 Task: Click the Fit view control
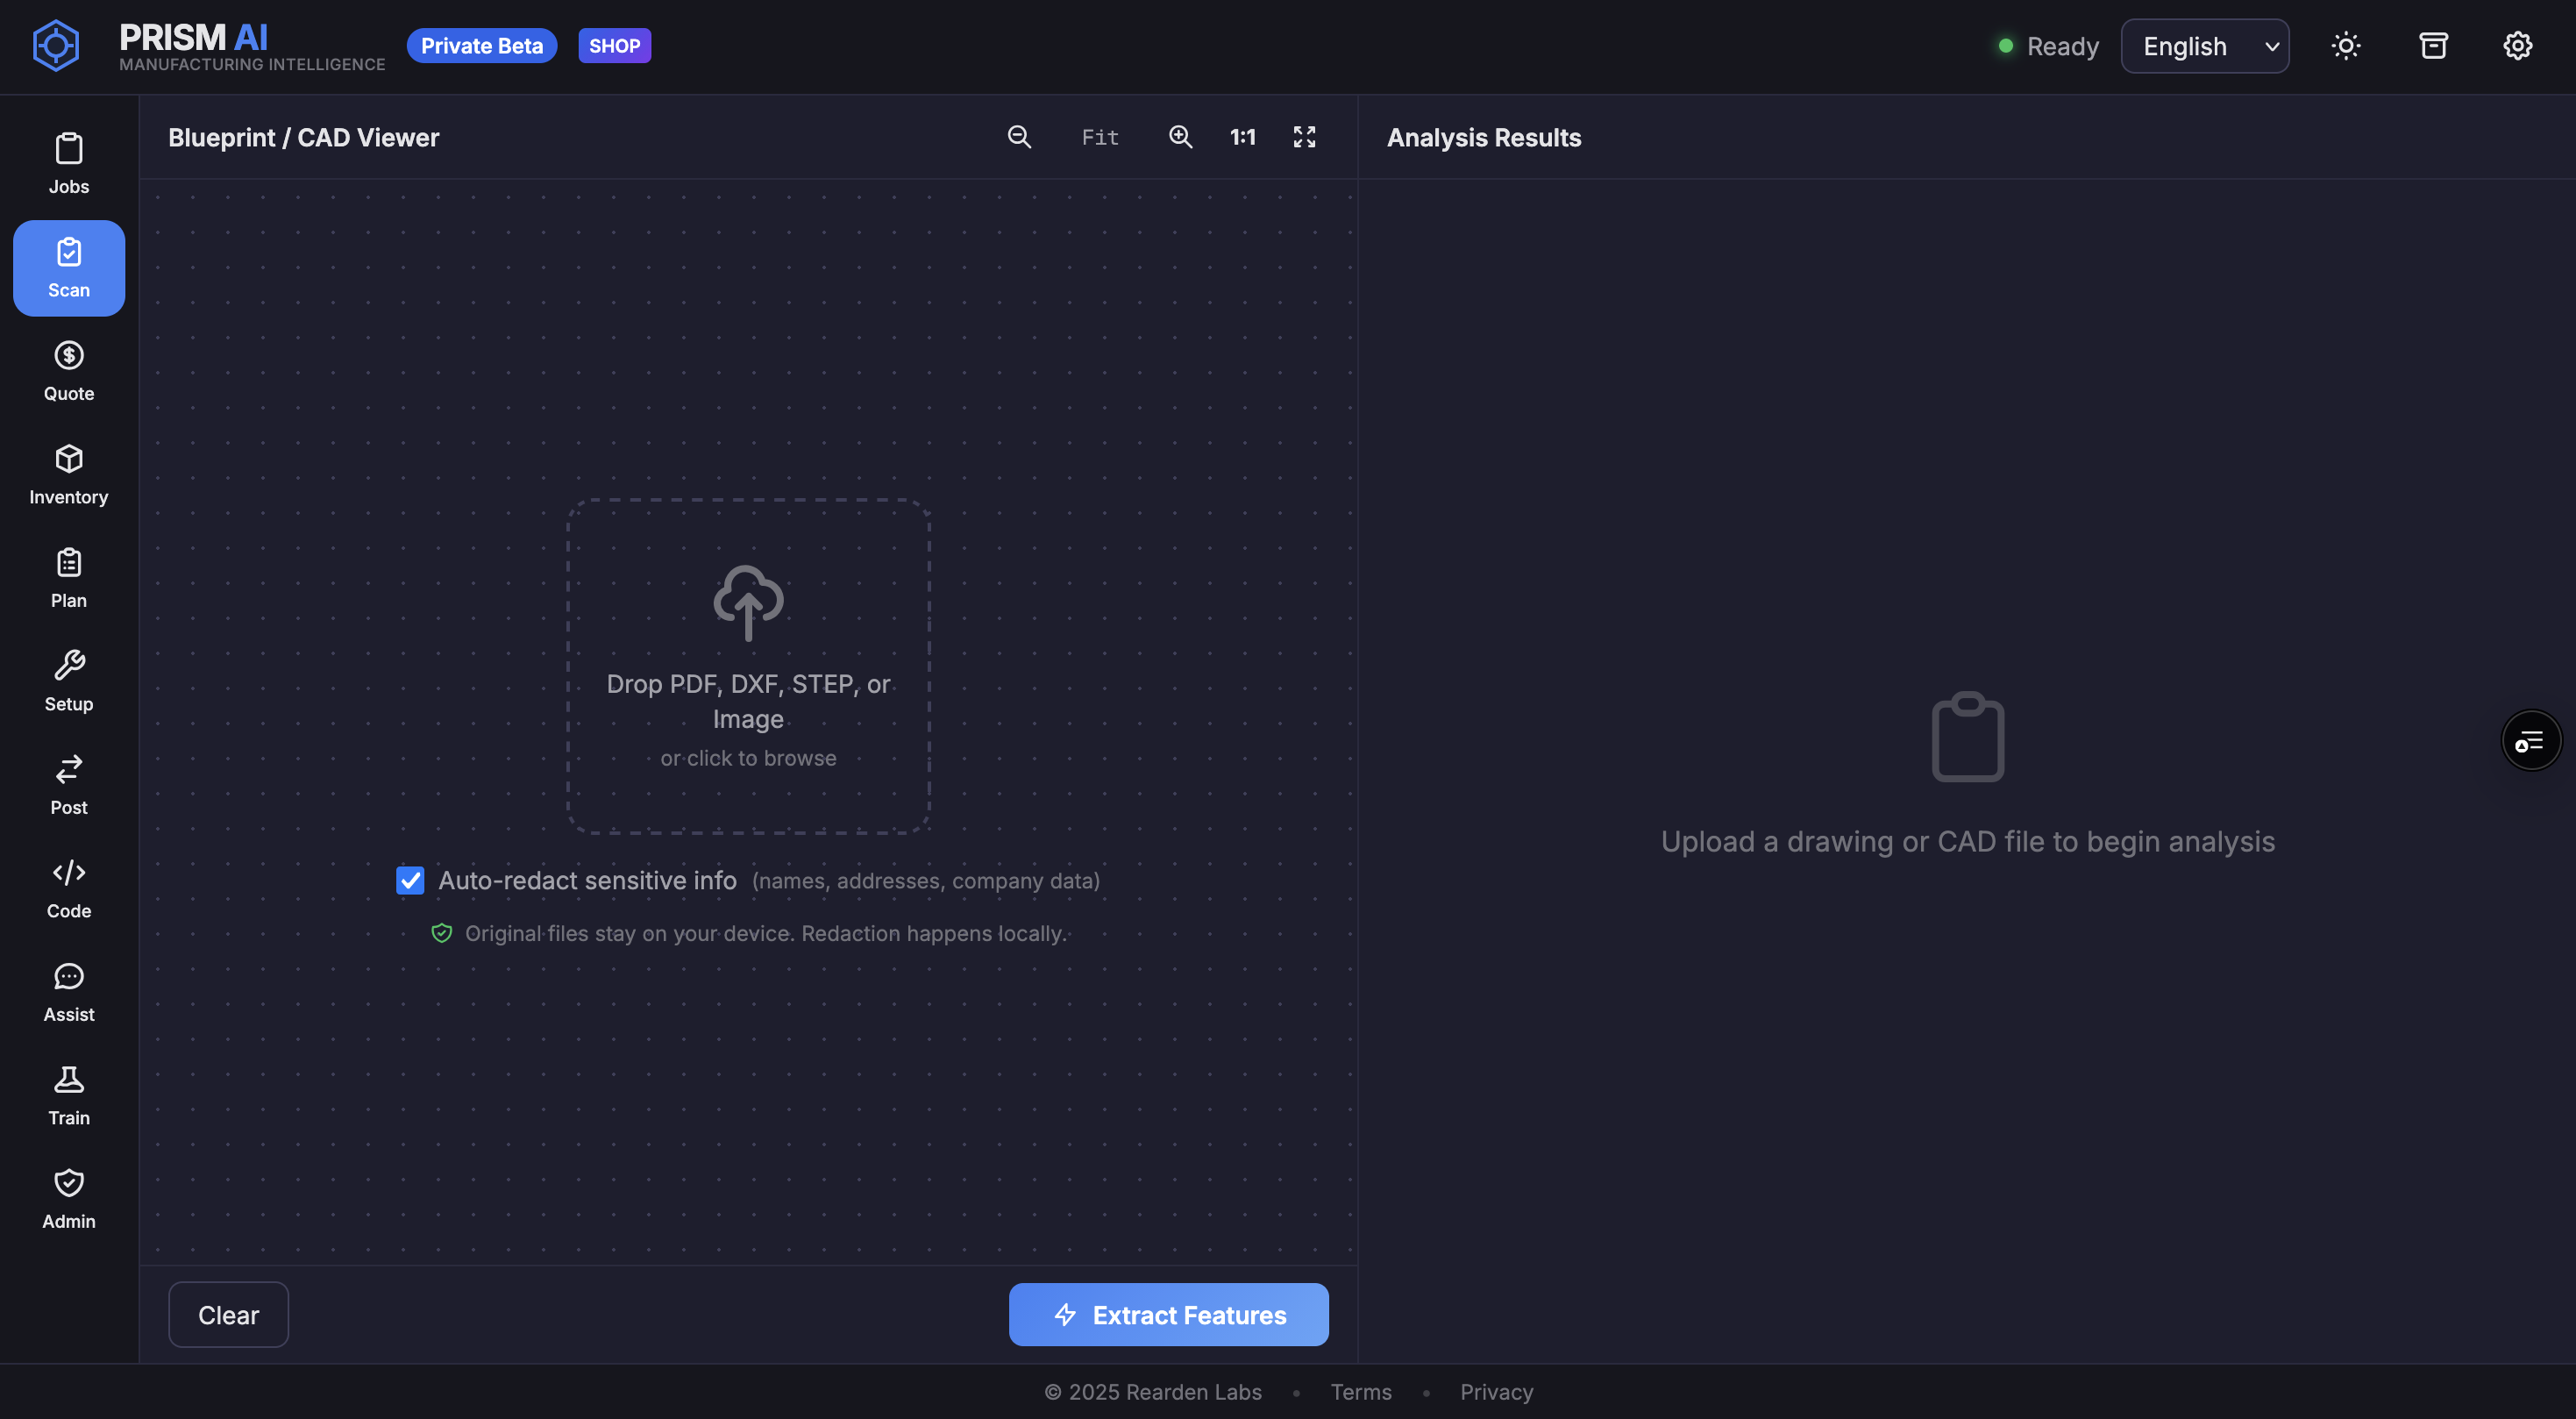(1099, 137)
